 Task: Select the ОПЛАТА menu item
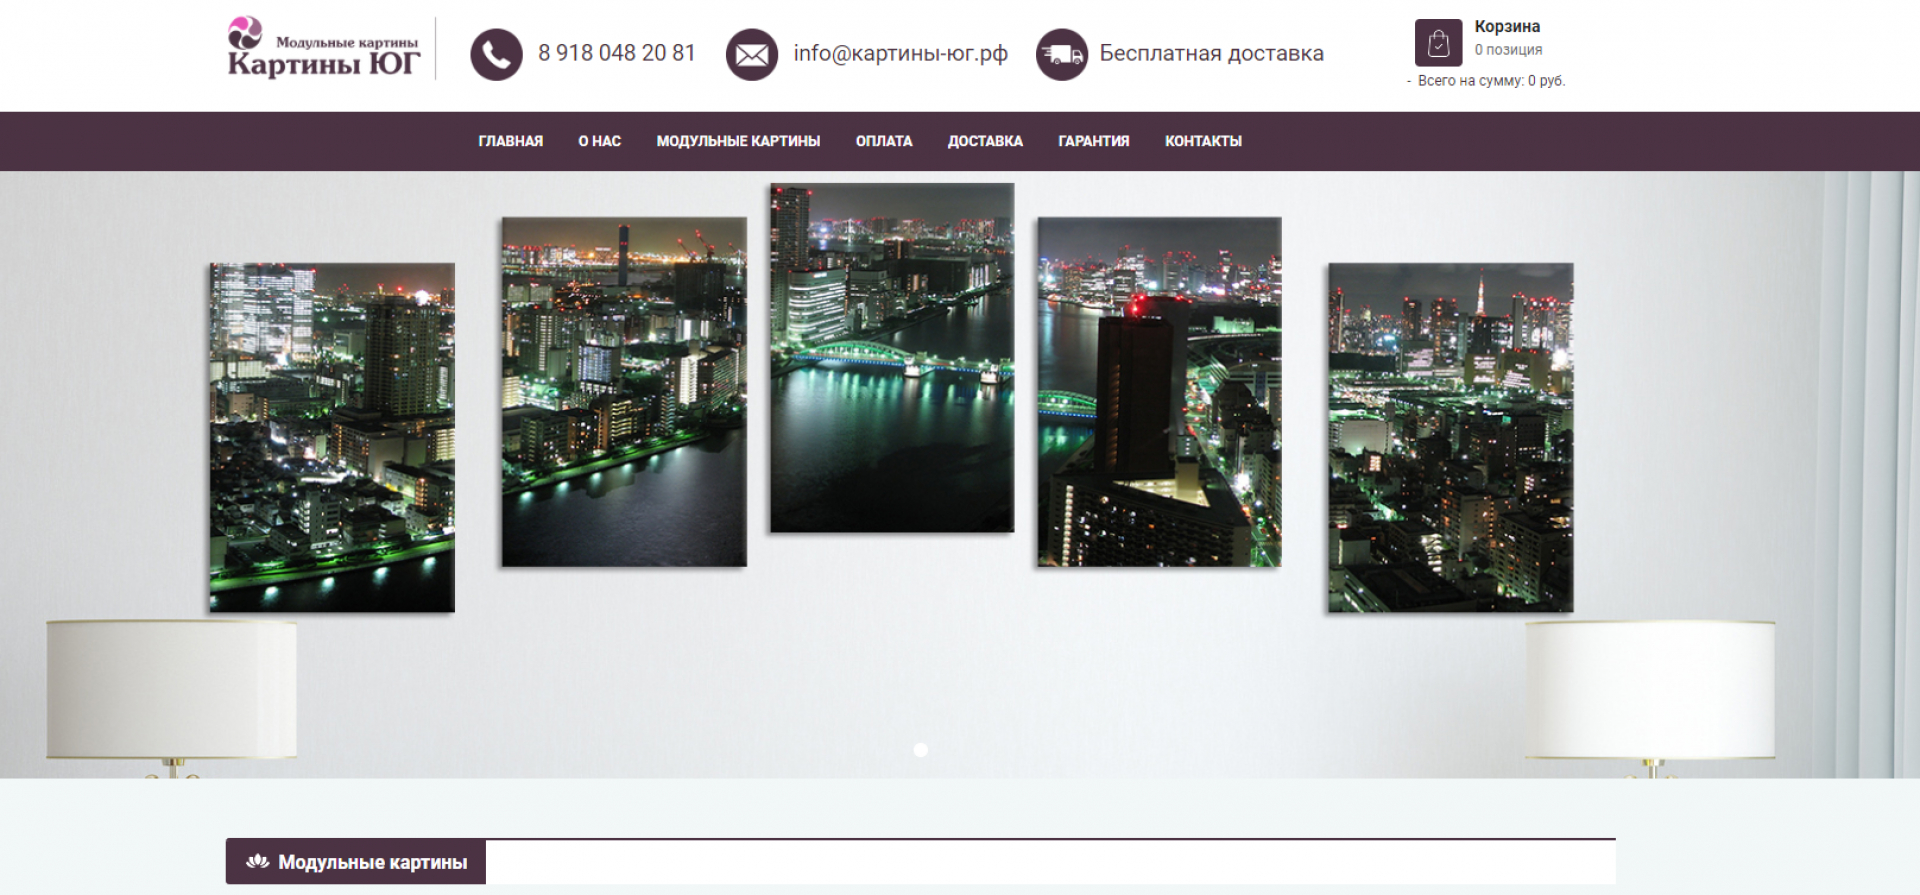click(884, 141)
